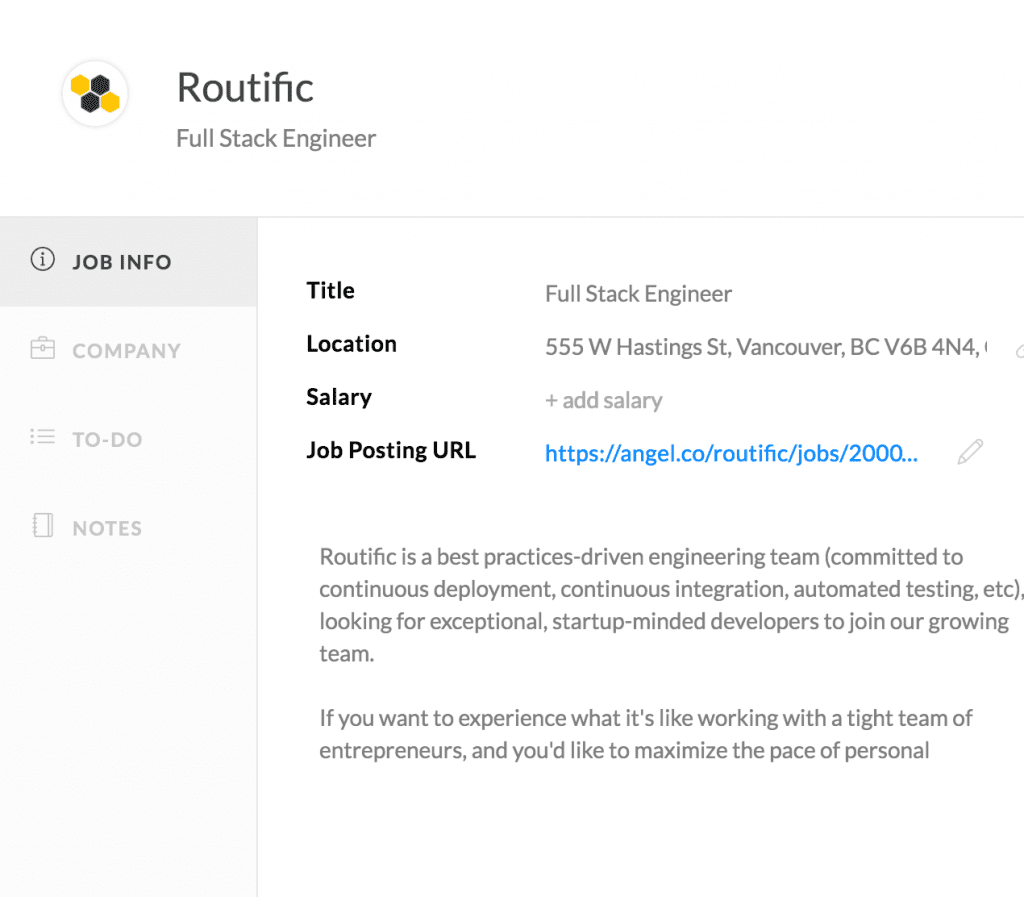This screenshot has width=1024, height=897.
Task: Click the Job Info circled-i icon
Action: coord(42,261)
